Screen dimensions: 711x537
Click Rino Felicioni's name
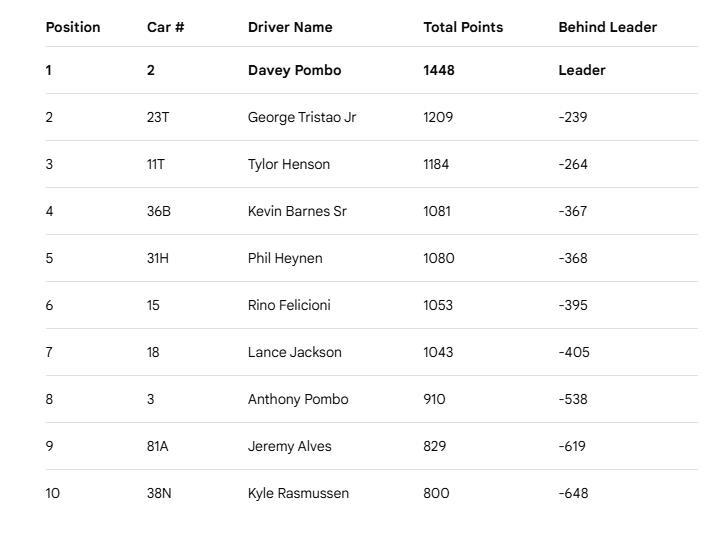pos(289,305)
